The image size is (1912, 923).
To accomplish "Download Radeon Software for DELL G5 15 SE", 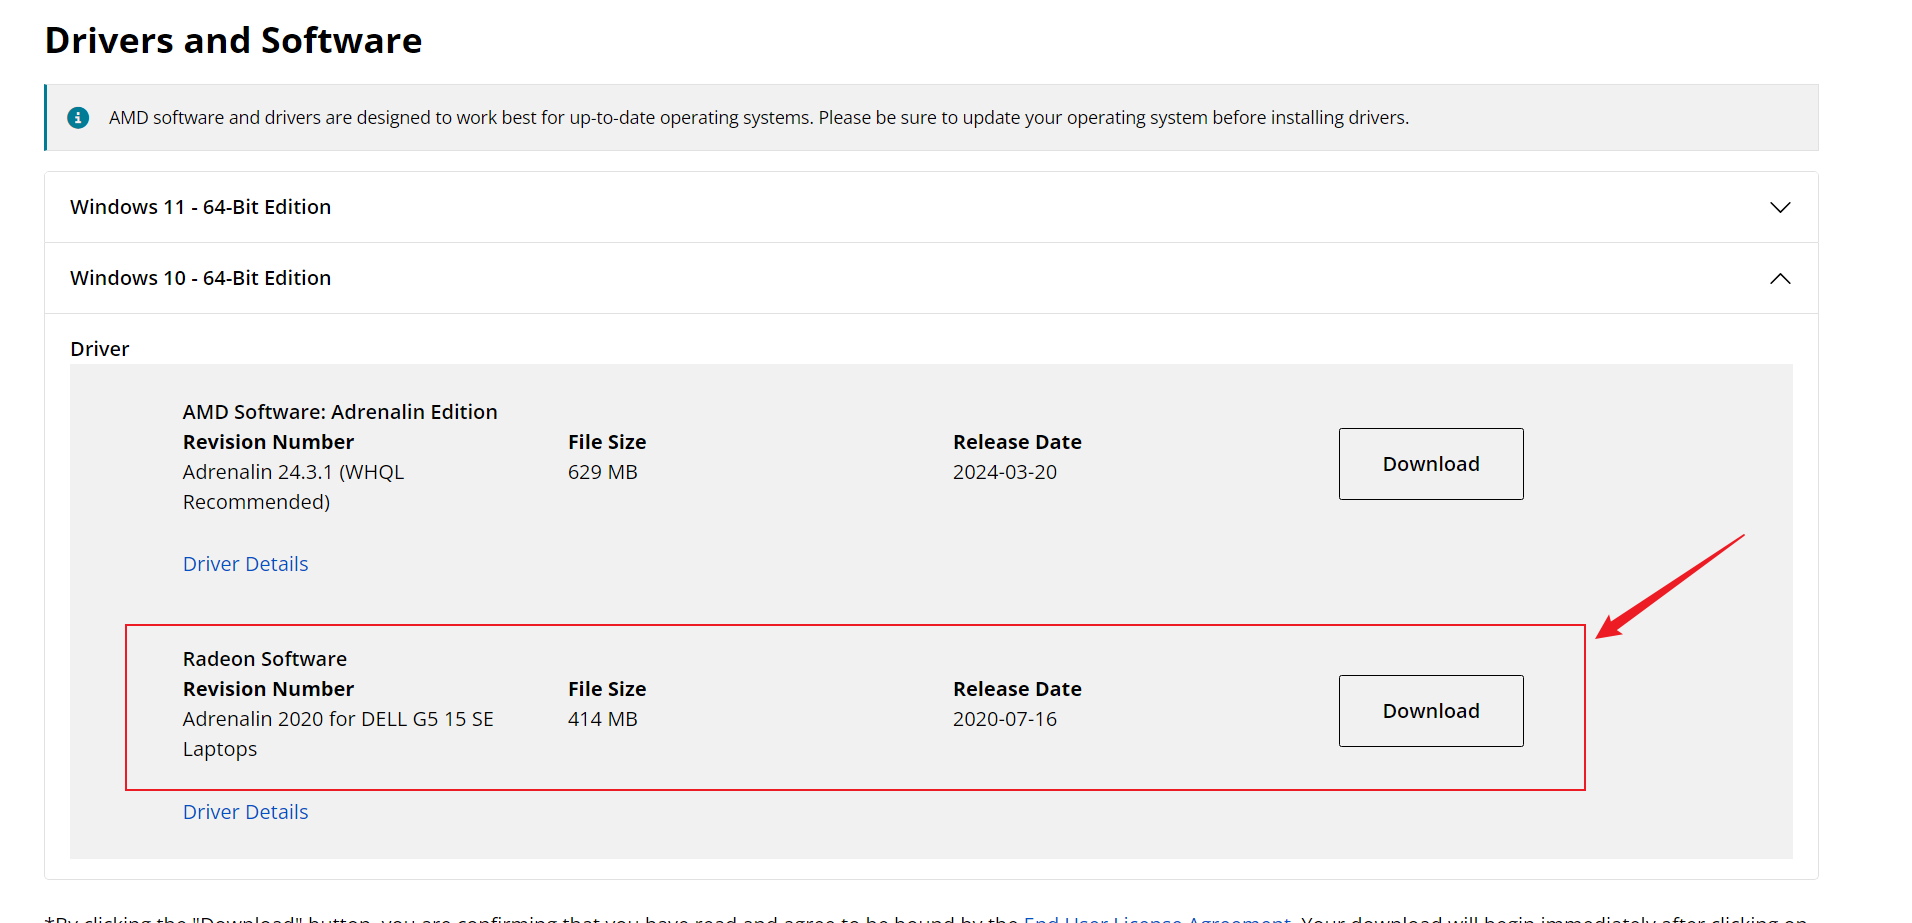I will click(x=1430, y=711).
